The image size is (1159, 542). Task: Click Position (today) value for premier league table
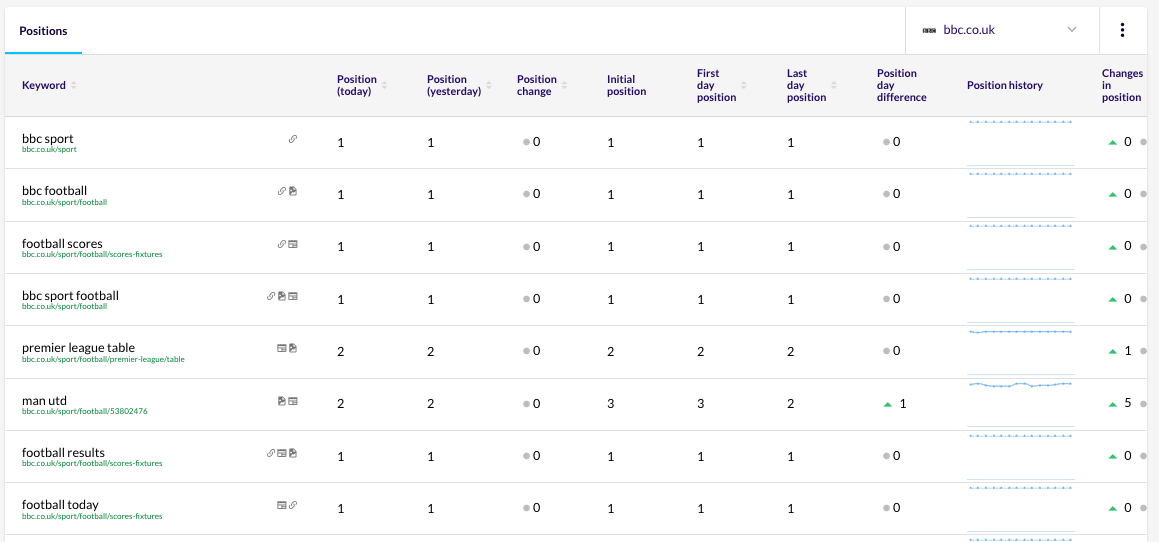(x=341, y=352)
